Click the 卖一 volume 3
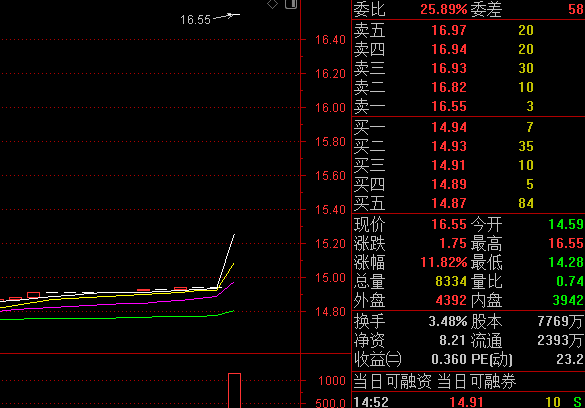 [530, 106]
